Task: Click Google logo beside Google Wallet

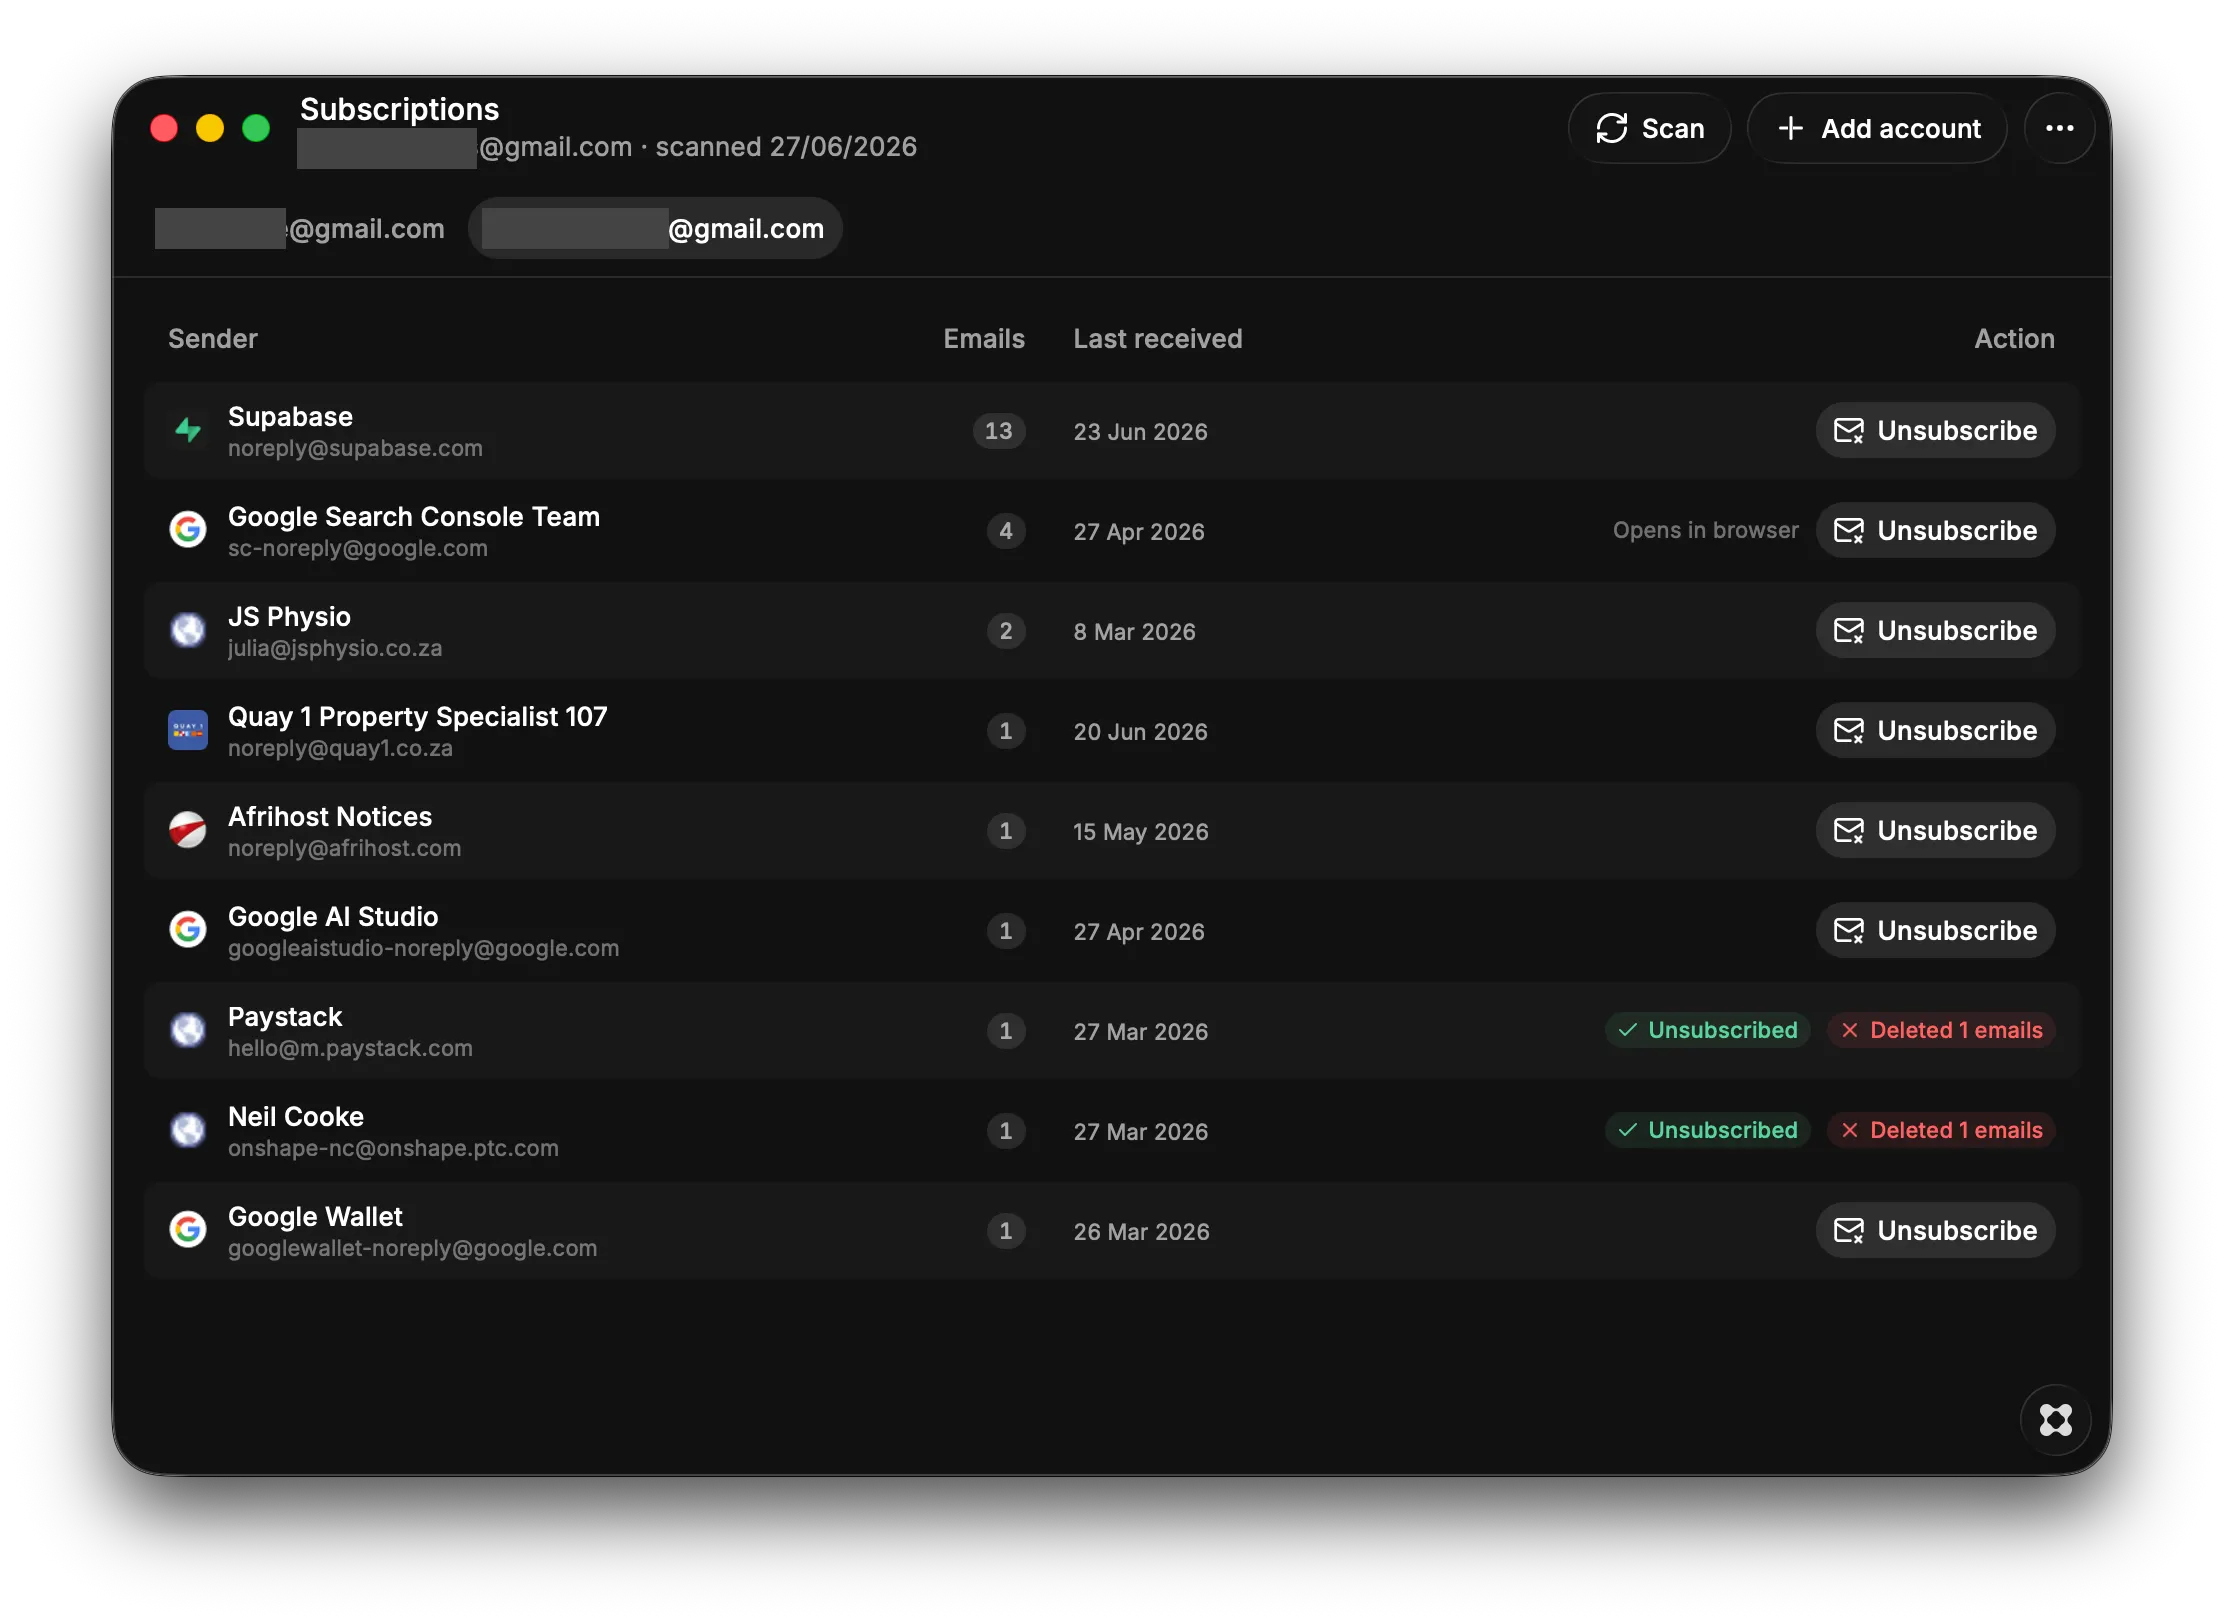Action: pyautogui.click(x=188, y=1230)
